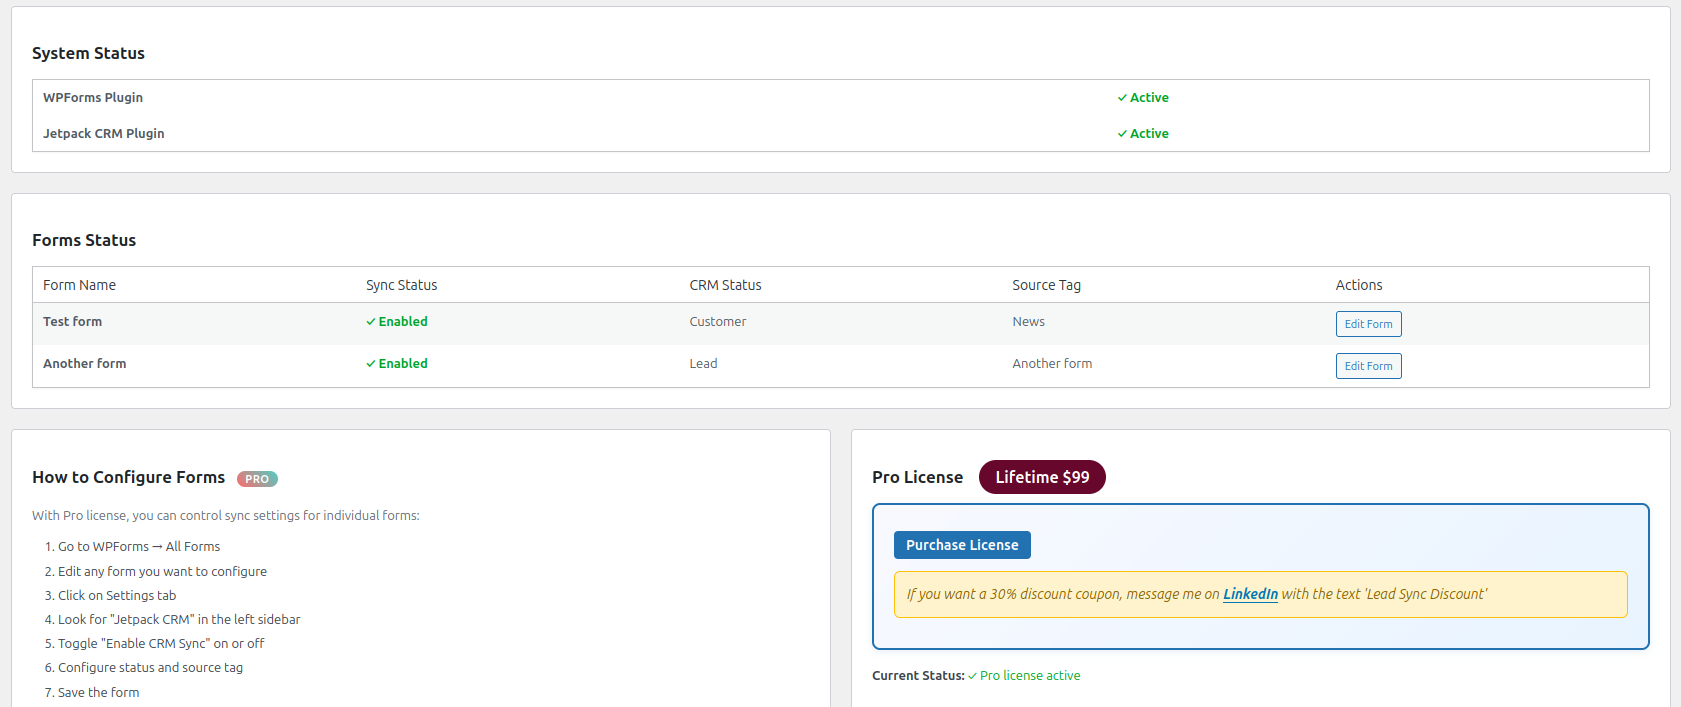Open the LinkedIn link in discount notice

[x=1250, y=594]
